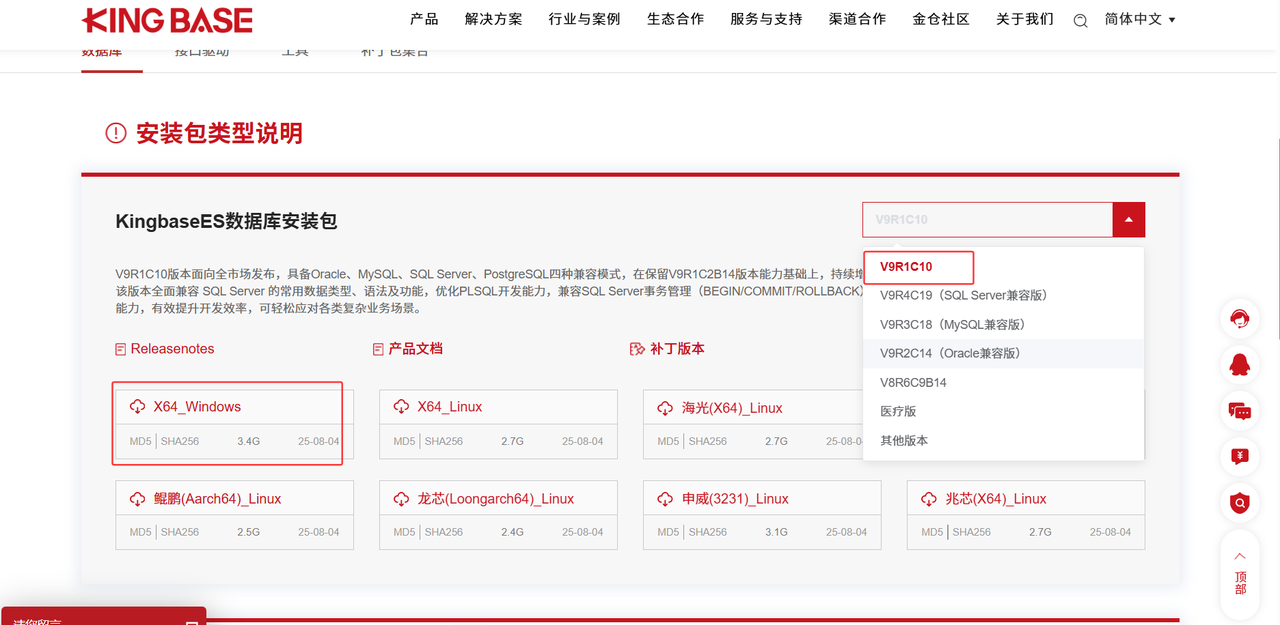Click cloud download icon for 海光(X64)_Linux
Screen dimensions: 1280x625
click(x=666, y=407)
